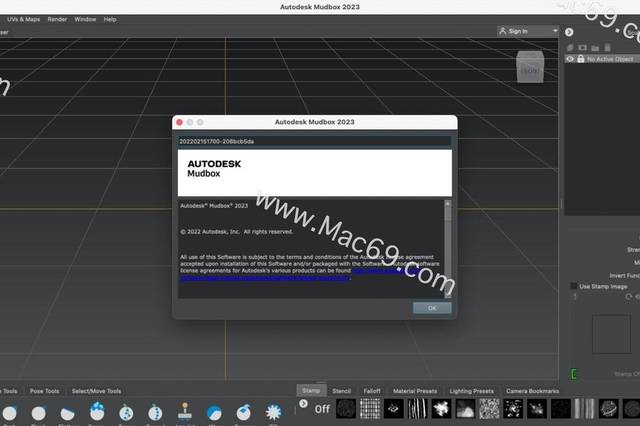This screenshot has width=640, height=426.
Task: Click the scroll-up arrow in the About text area
Action: [x=448, y=203]
